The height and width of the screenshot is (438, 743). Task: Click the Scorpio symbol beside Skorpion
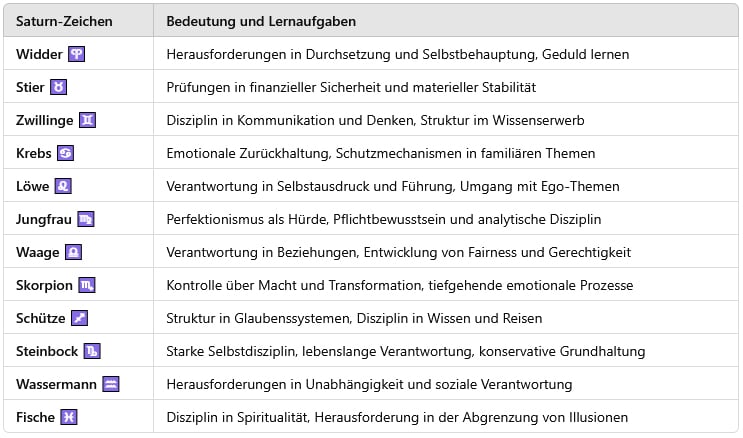pyautogui.click(x=88, y=285)
